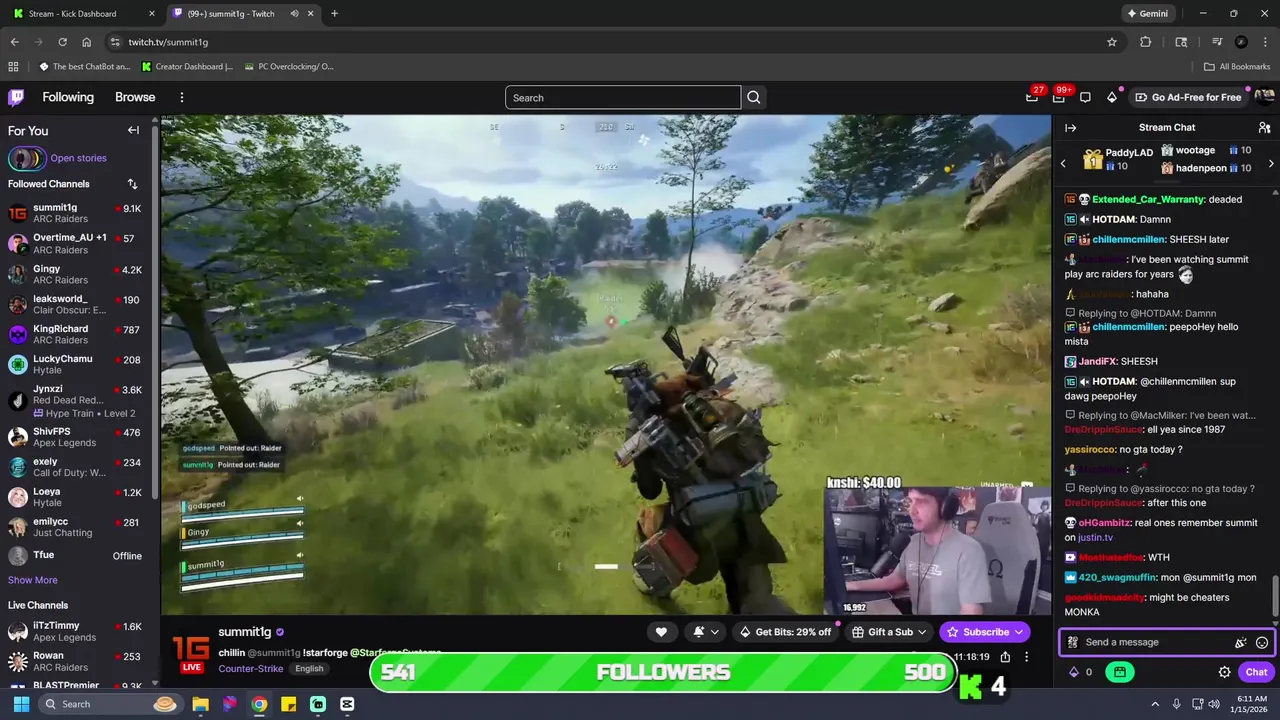Open the celebration Power-ups icon in chat input
Screen dimensions: 1280x720
pos(1240,643)
